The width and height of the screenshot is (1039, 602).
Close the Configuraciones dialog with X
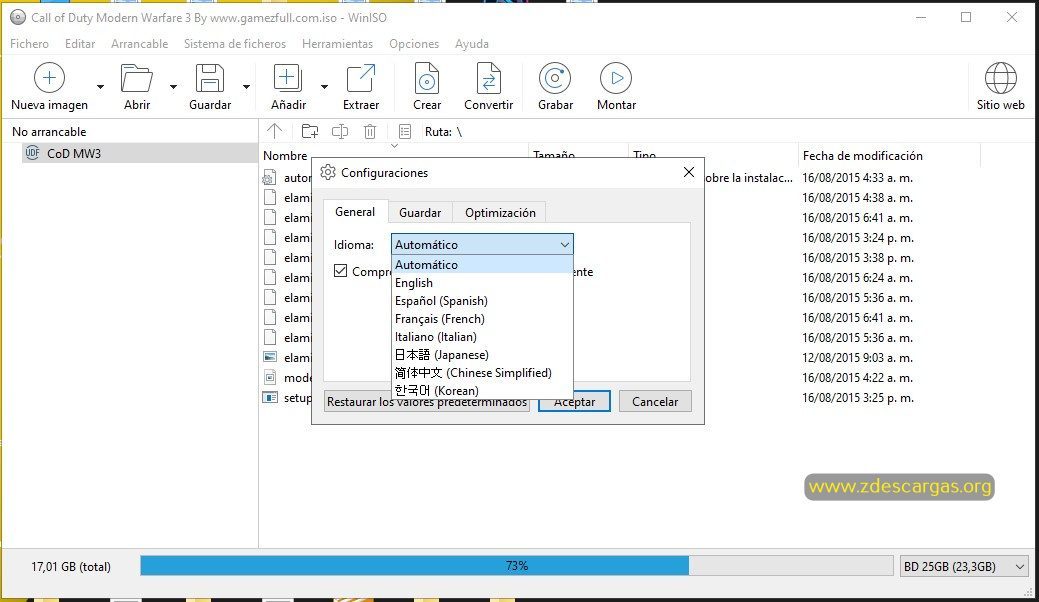688,172
